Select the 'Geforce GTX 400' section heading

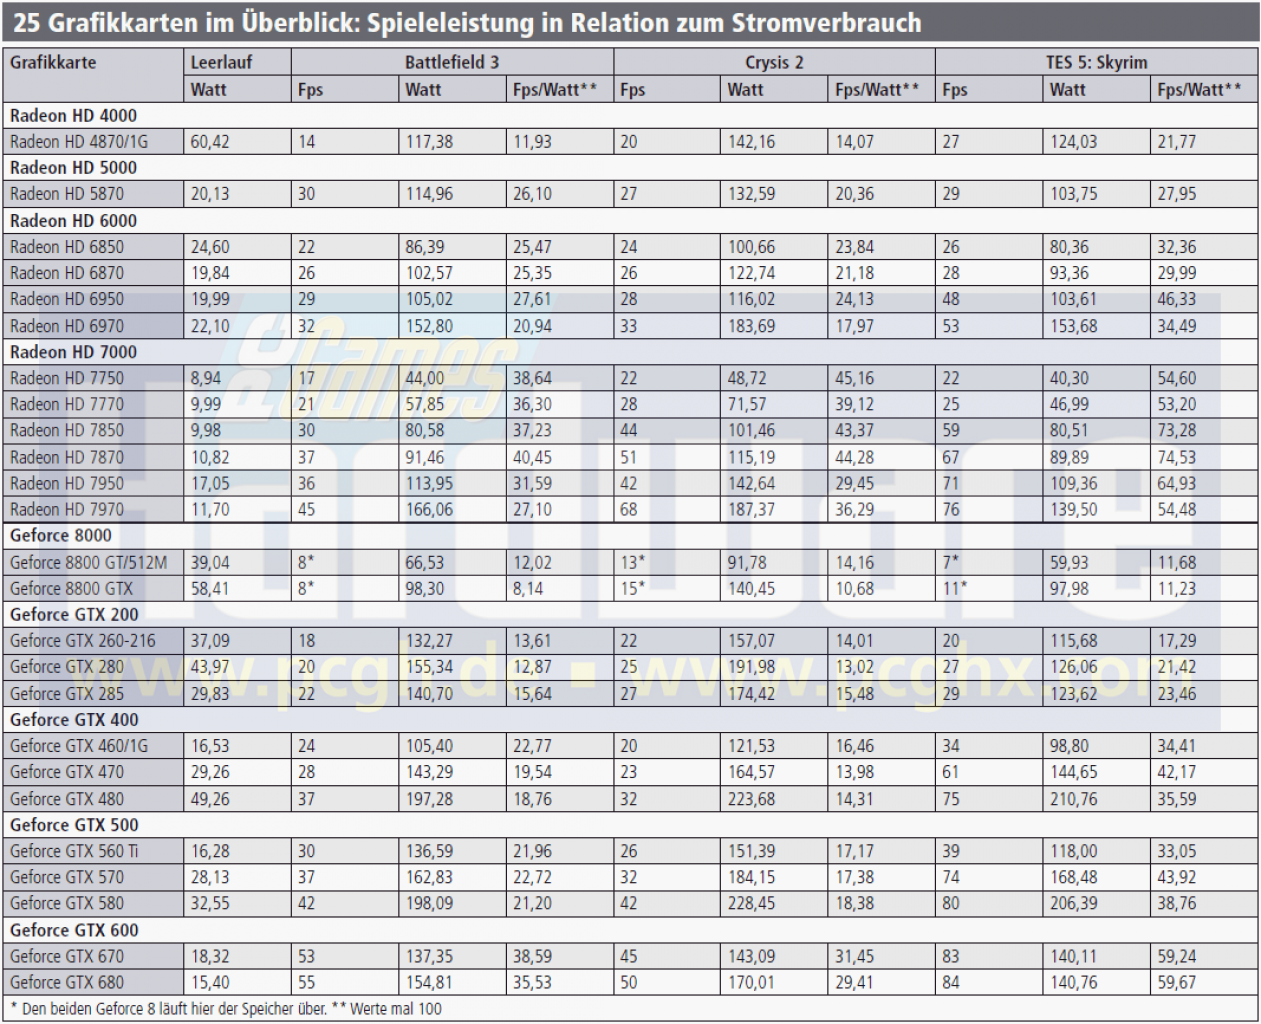(74, 719)
